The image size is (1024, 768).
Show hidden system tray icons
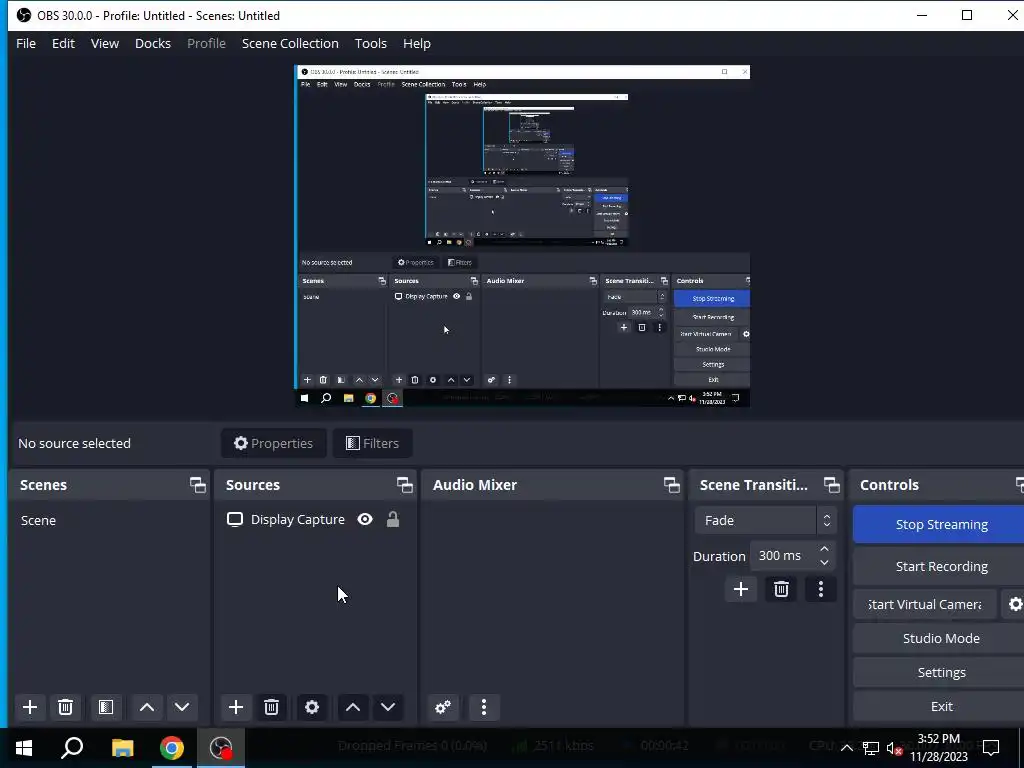pos(846,748)
